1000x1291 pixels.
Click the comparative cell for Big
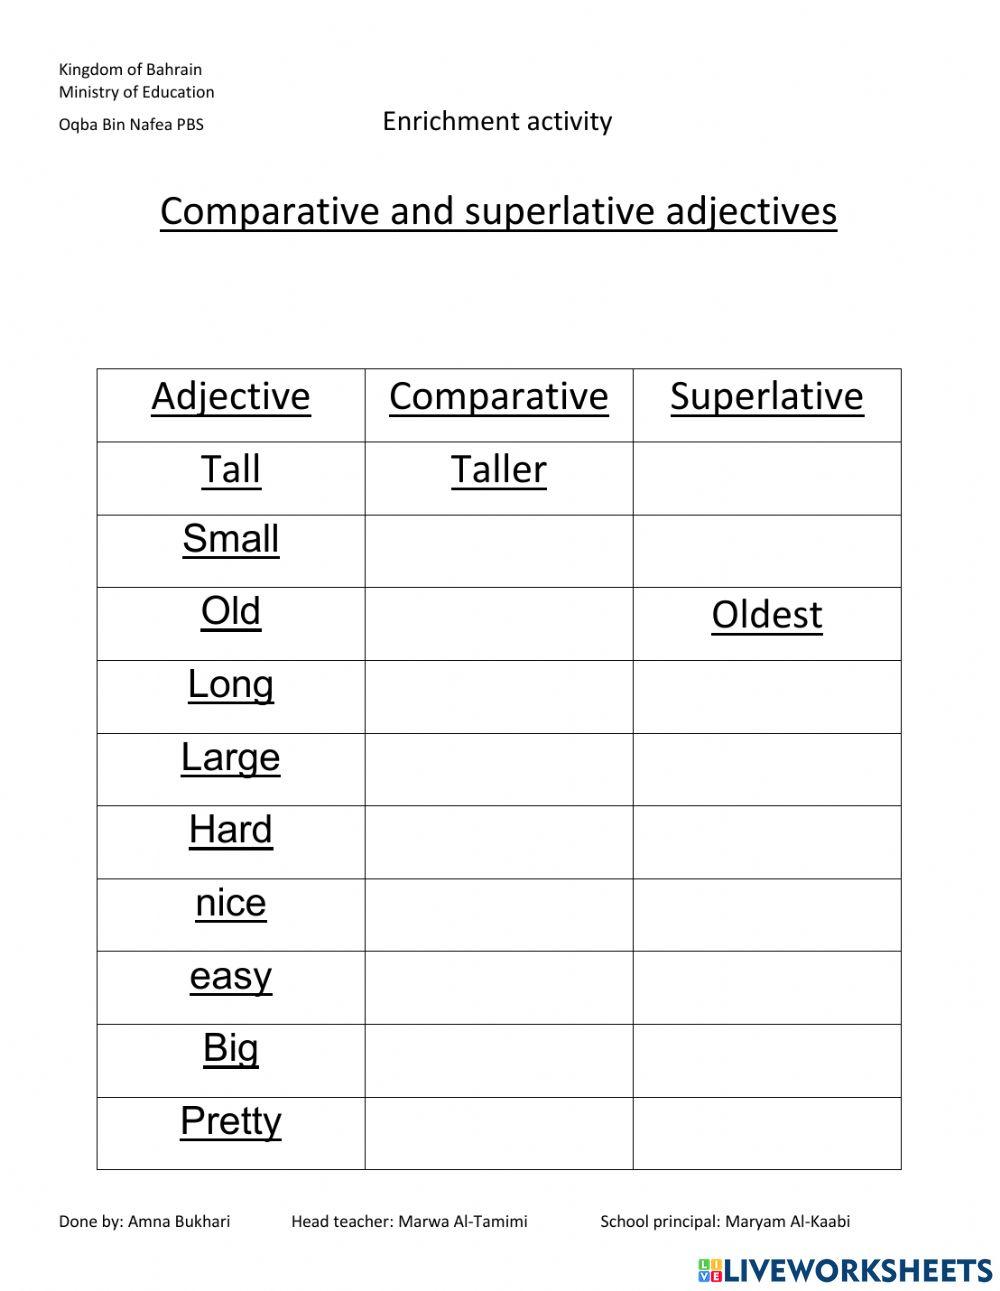coord(498,1061)
